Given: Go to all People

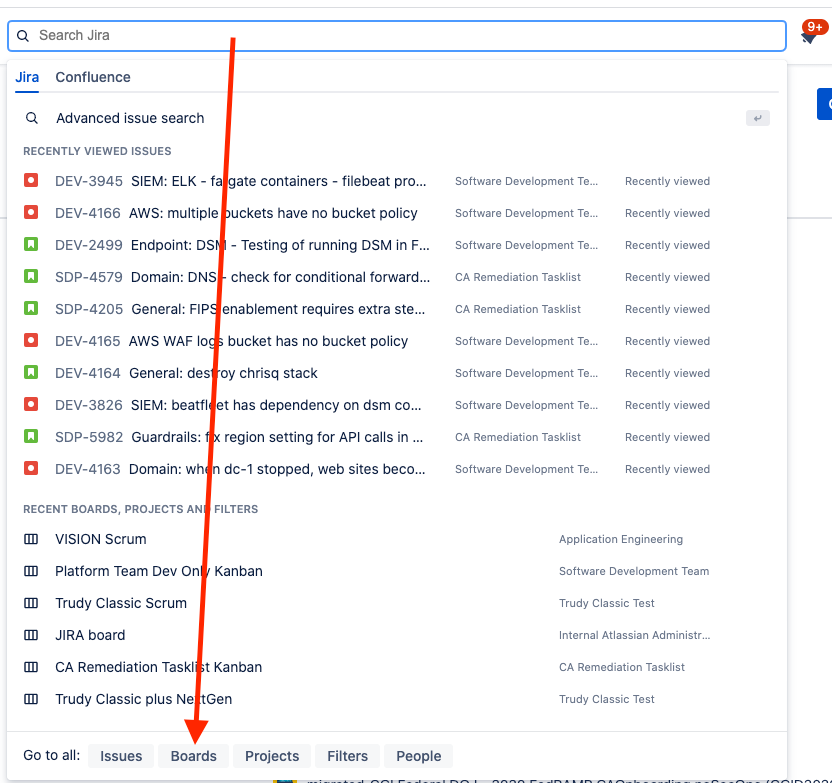Looking at the screenshot, I should (x=419, y=756).
